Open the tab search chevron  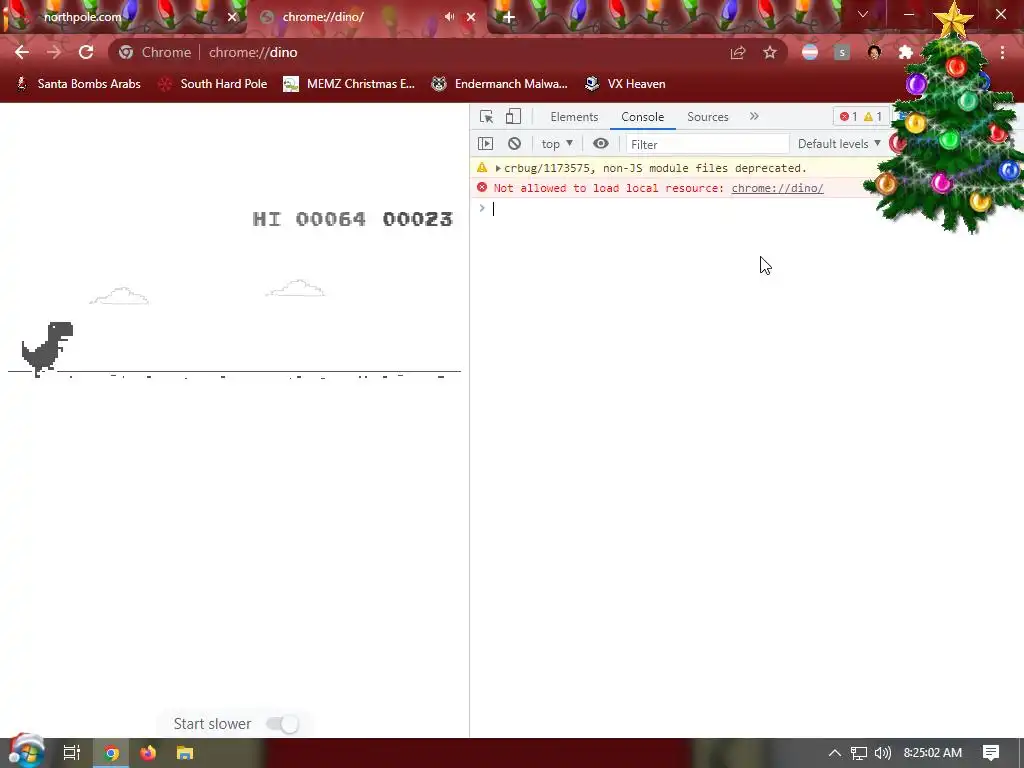863,14
